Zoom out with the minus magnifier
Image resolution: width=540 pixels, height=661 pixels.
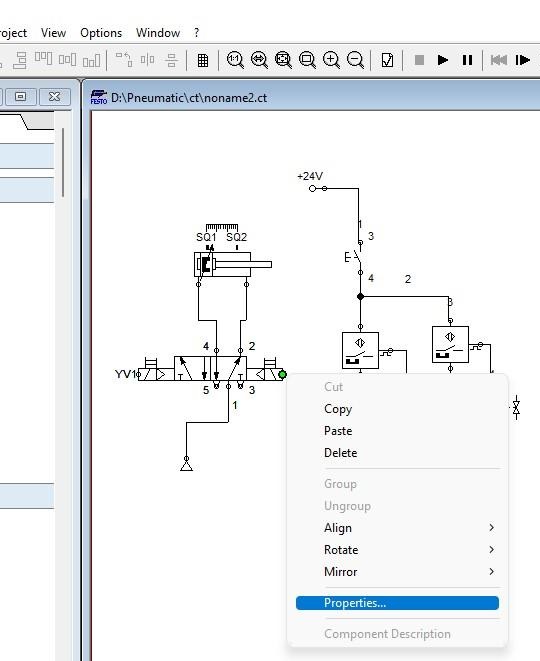coord(355,60)
